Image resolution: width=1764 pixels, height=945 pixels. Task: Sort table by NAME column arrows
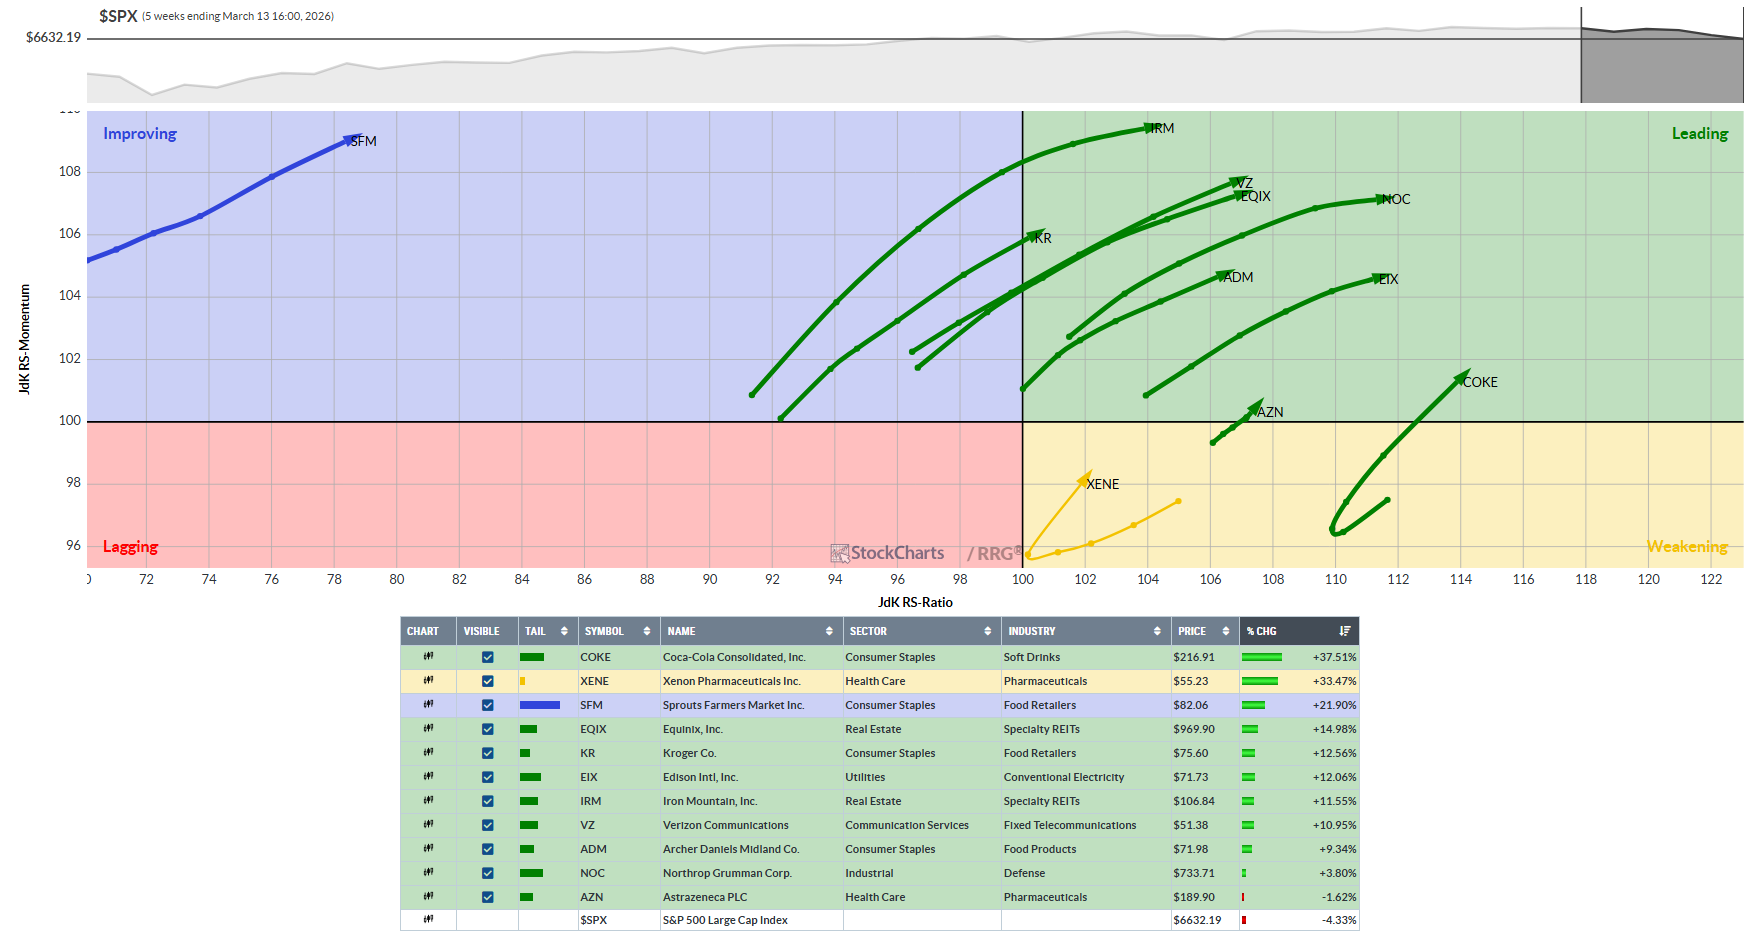pos(829,631)
